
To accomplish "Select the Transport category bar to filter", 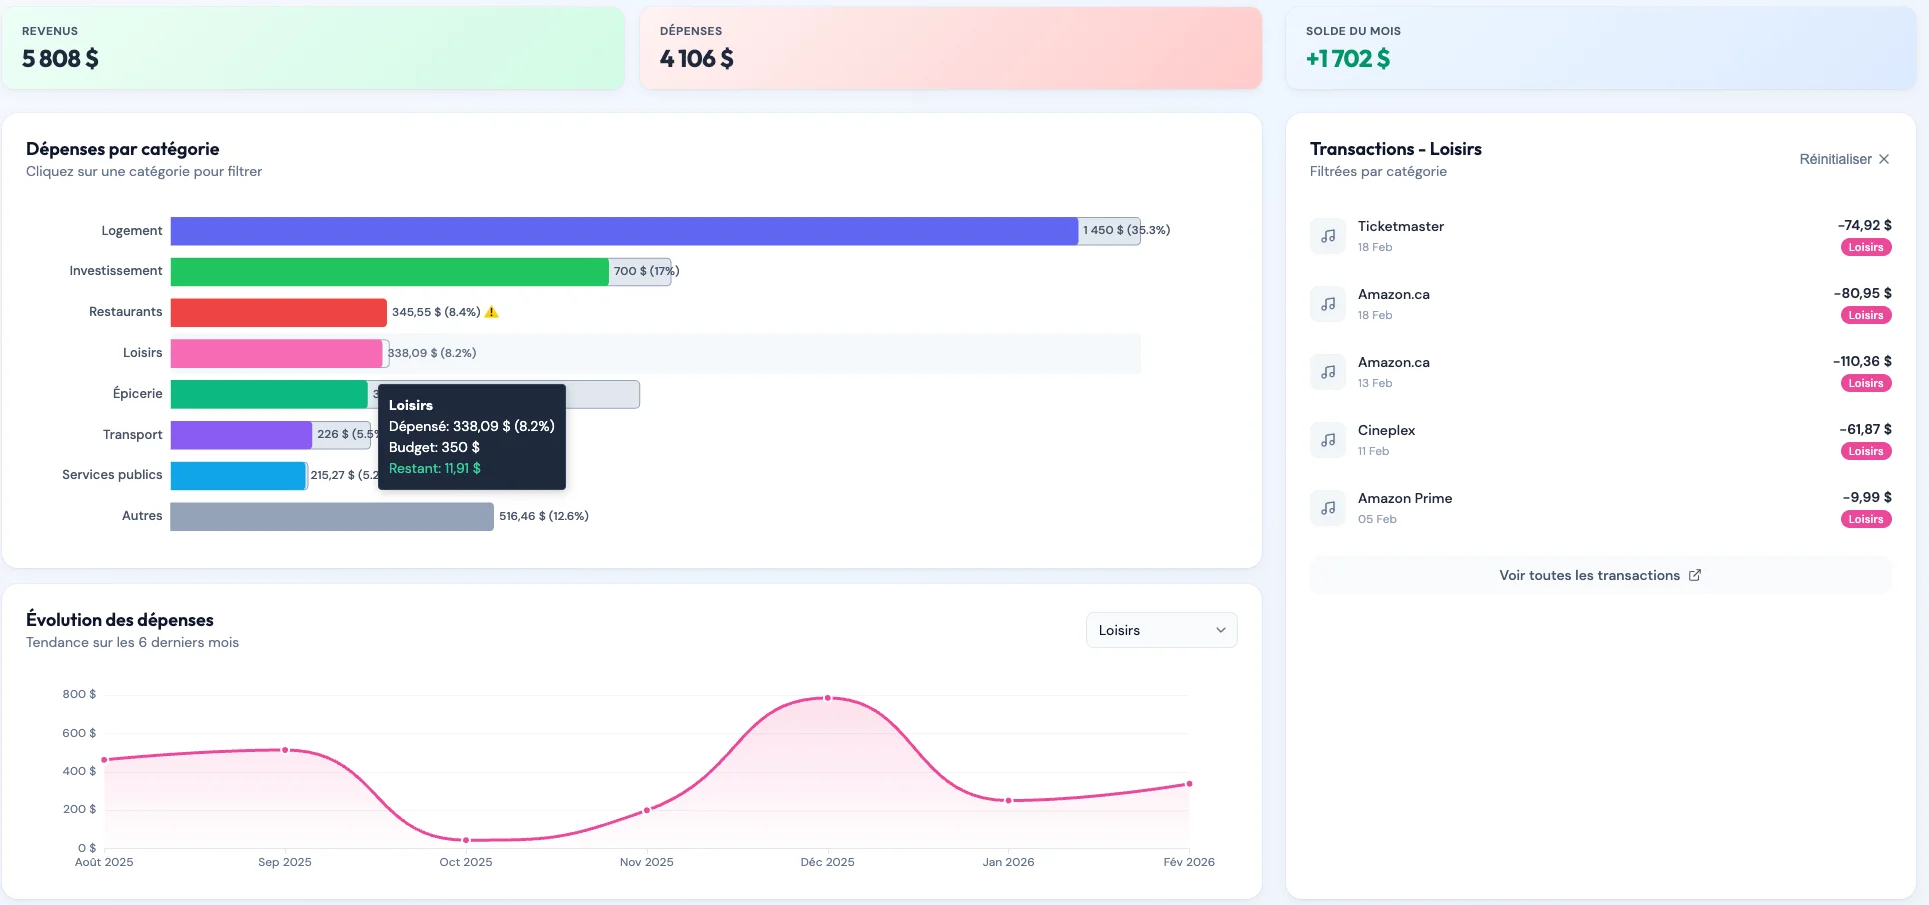I will [240, 435].
